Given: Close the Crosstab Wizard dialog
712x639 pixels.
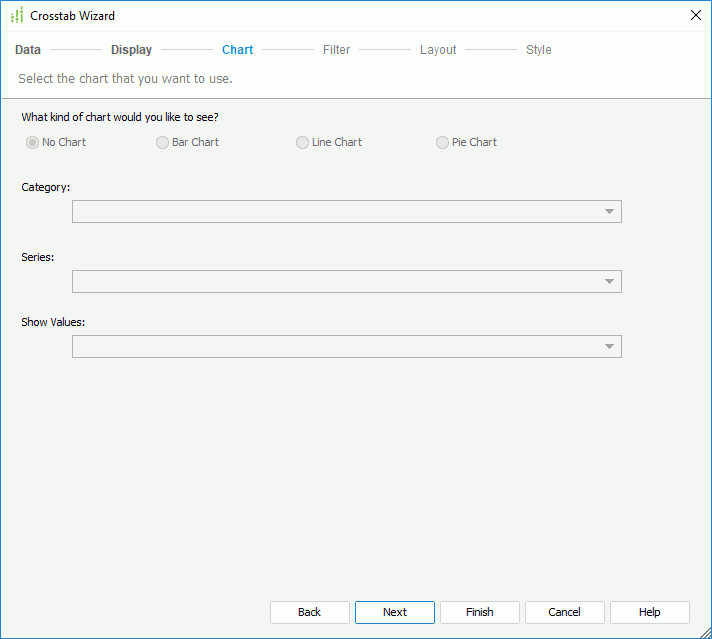Looking at the screenshot, I should (695, 15).
